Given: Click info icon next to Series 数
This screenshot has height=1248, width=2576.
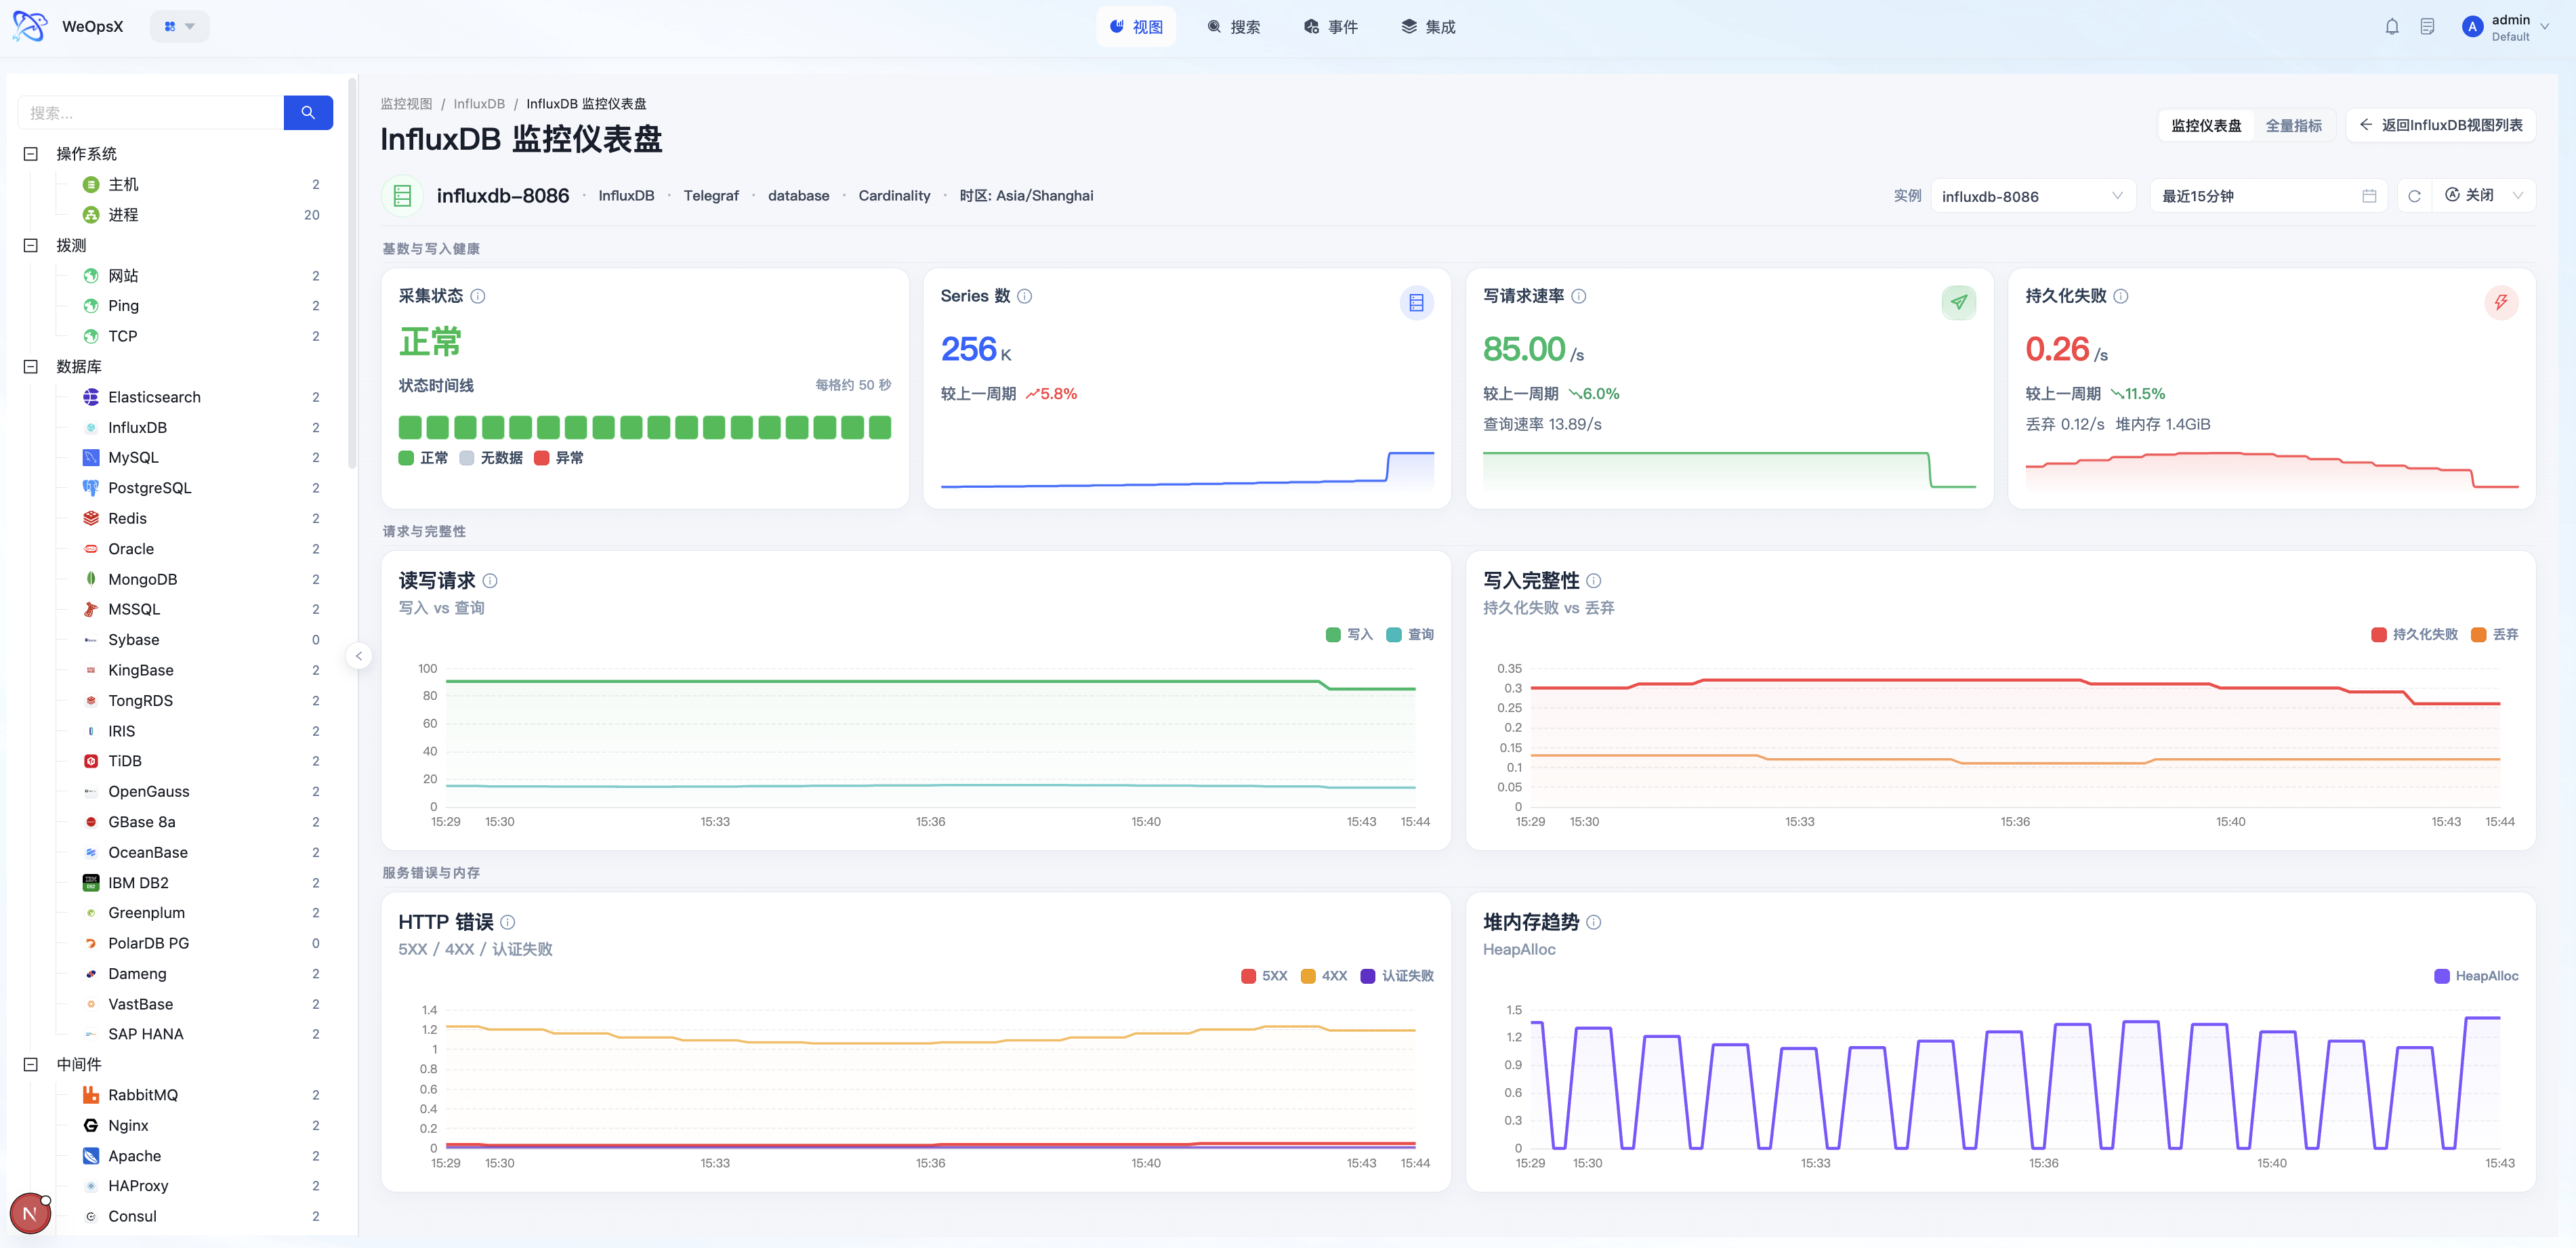Looking at the screenshot, I should 1024,296.
